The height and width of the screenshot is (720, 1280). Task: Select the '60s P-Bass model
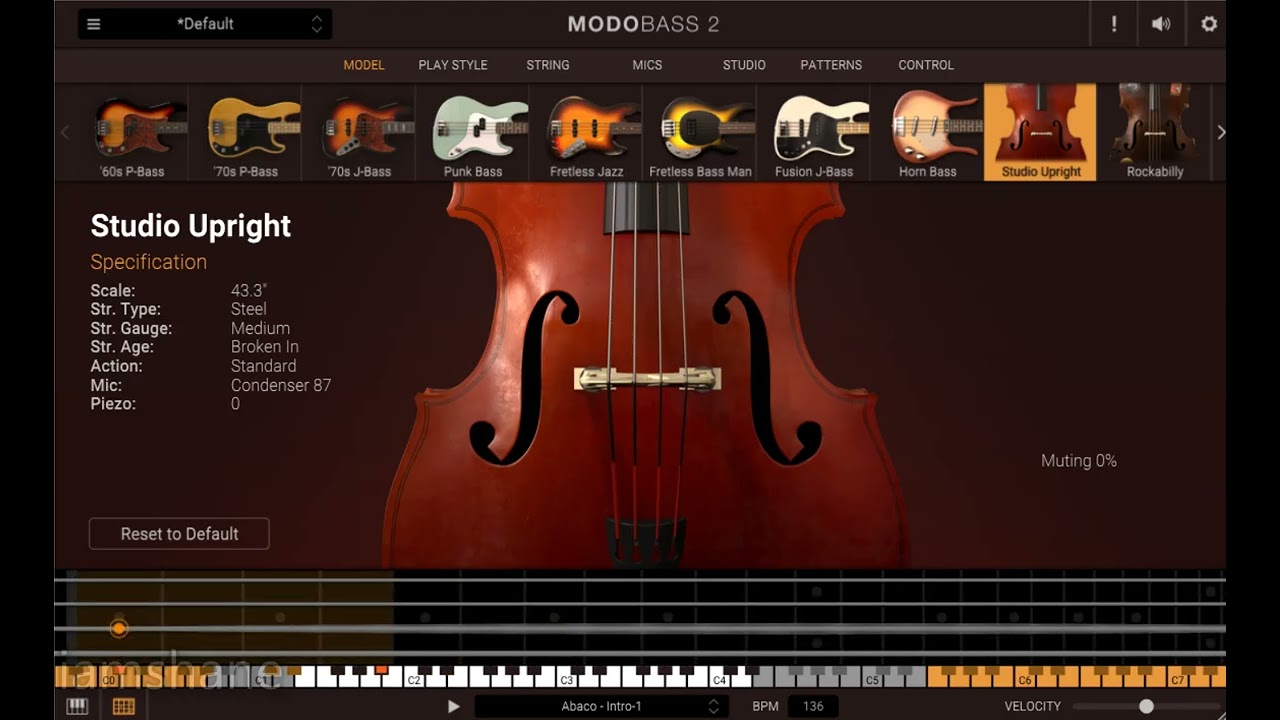(x=132, y=132)
